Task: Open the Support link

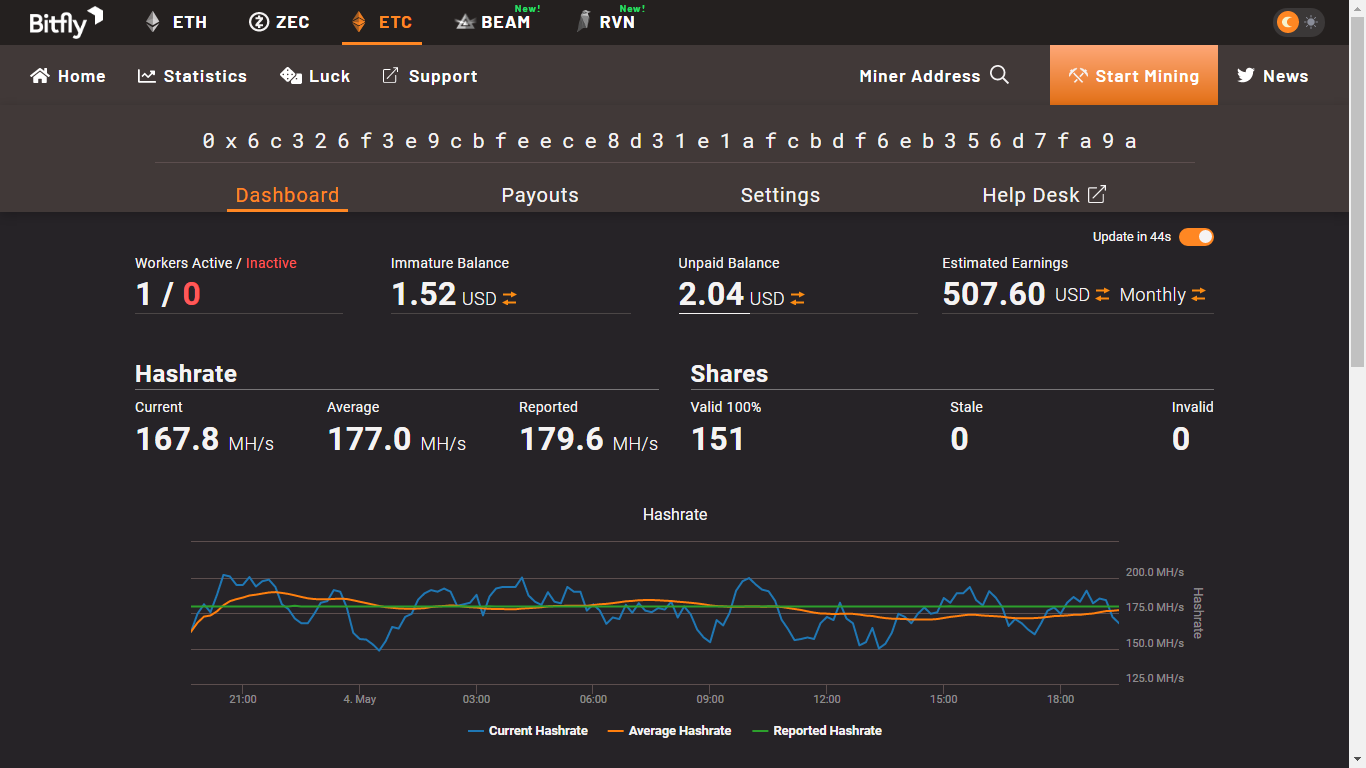Action: [x=430, y=76]
